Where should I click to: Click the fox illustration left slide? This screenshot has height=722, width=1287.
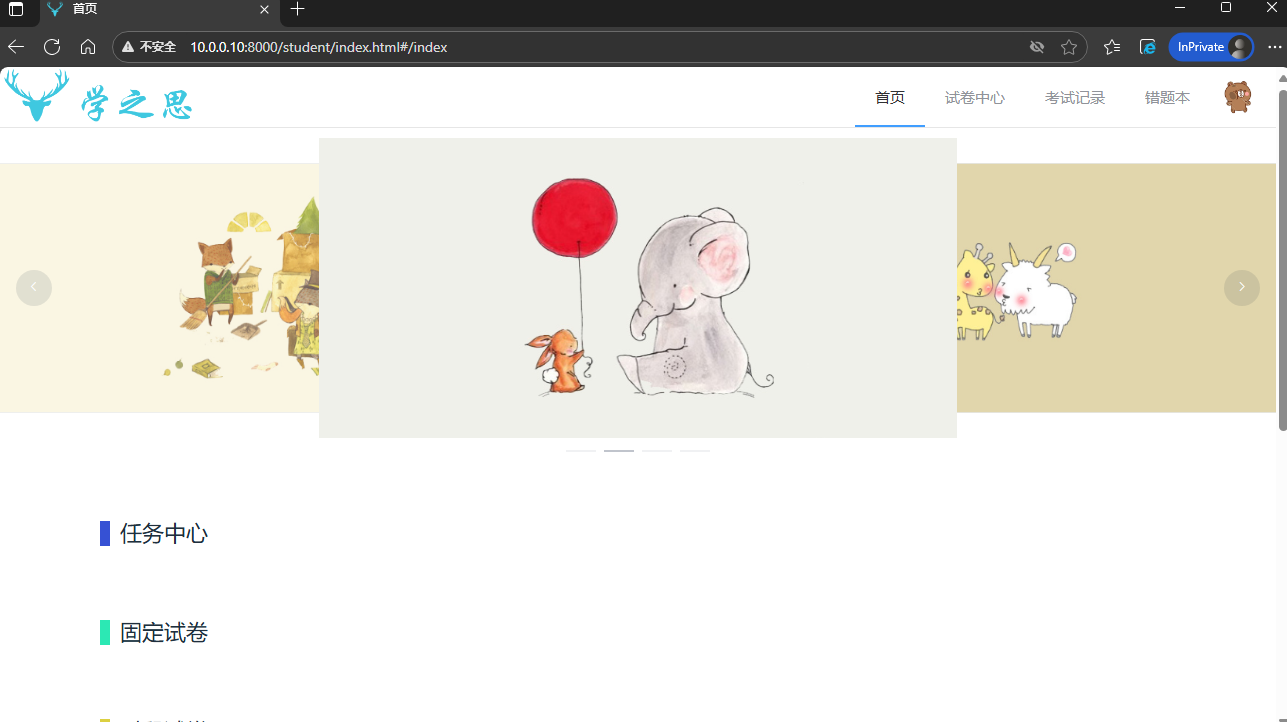click(160, 288)
